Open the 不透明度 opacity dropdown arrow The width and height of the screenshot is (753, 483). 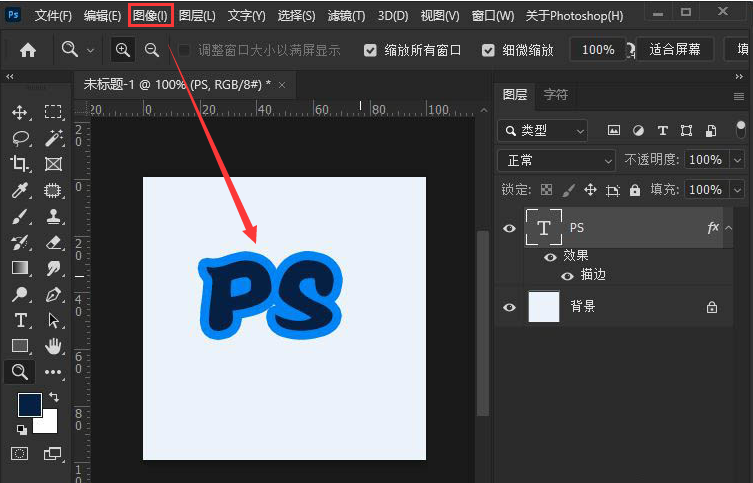pos(738,160)
